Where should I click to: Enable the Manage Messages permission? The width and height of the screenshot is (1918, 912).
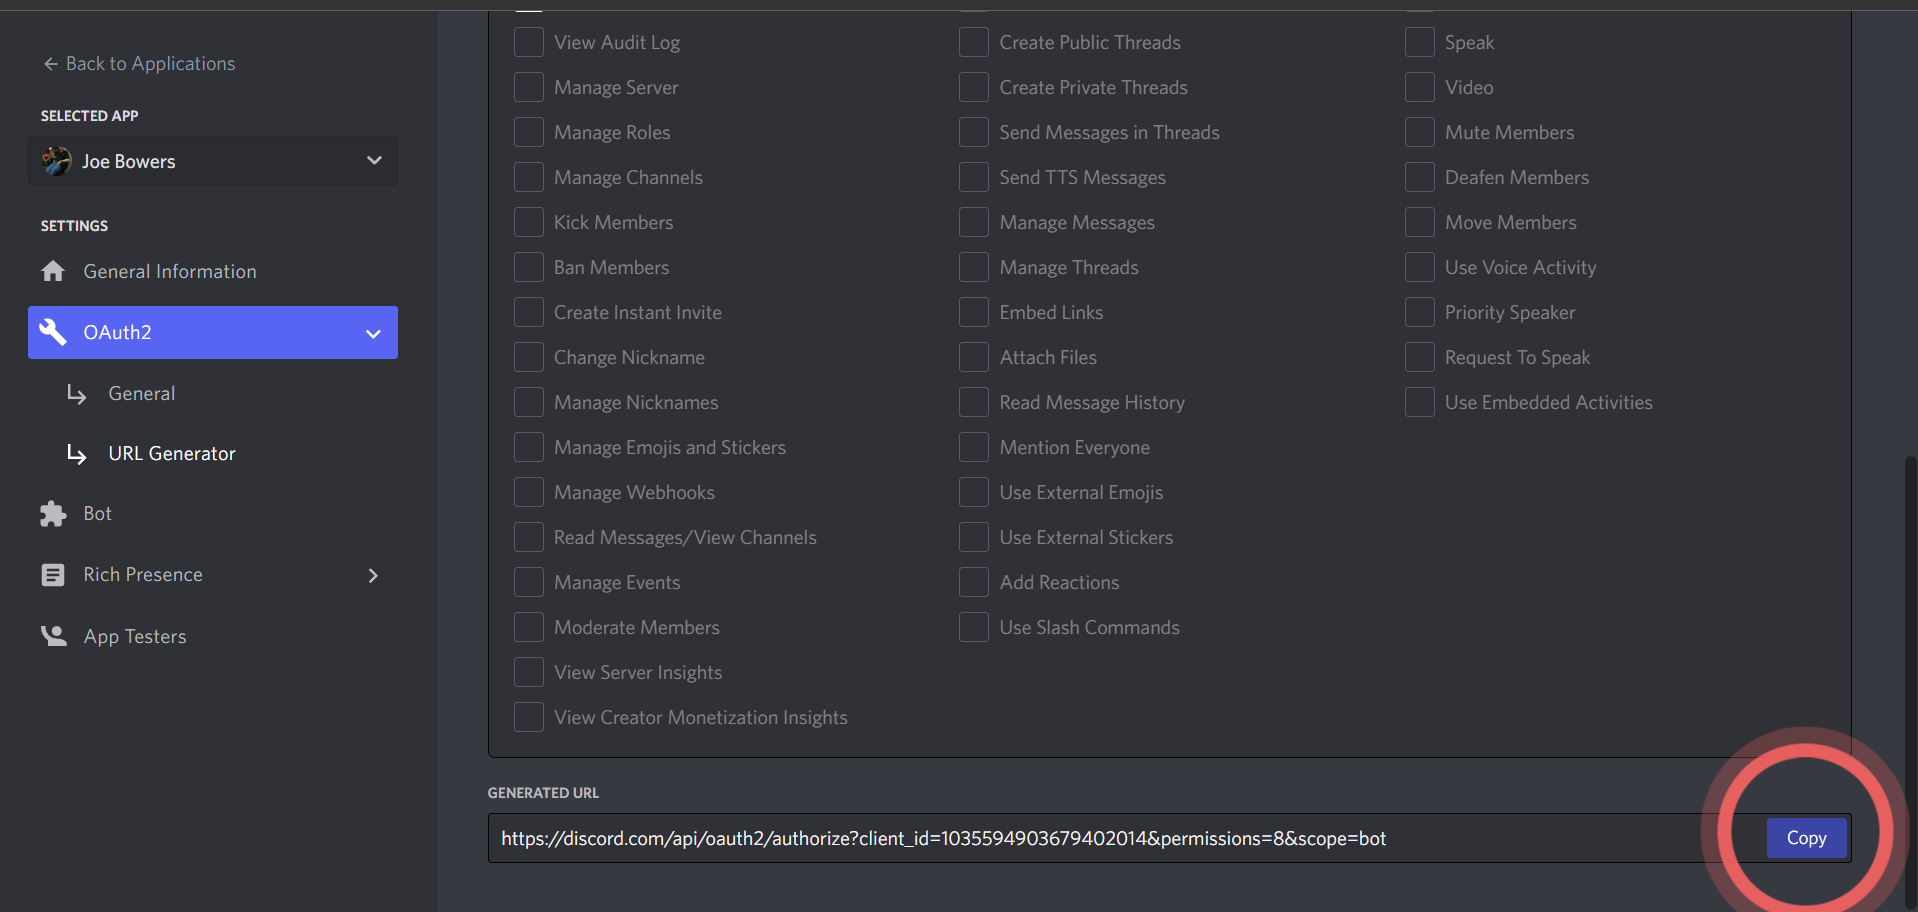(x=974, y=222)
